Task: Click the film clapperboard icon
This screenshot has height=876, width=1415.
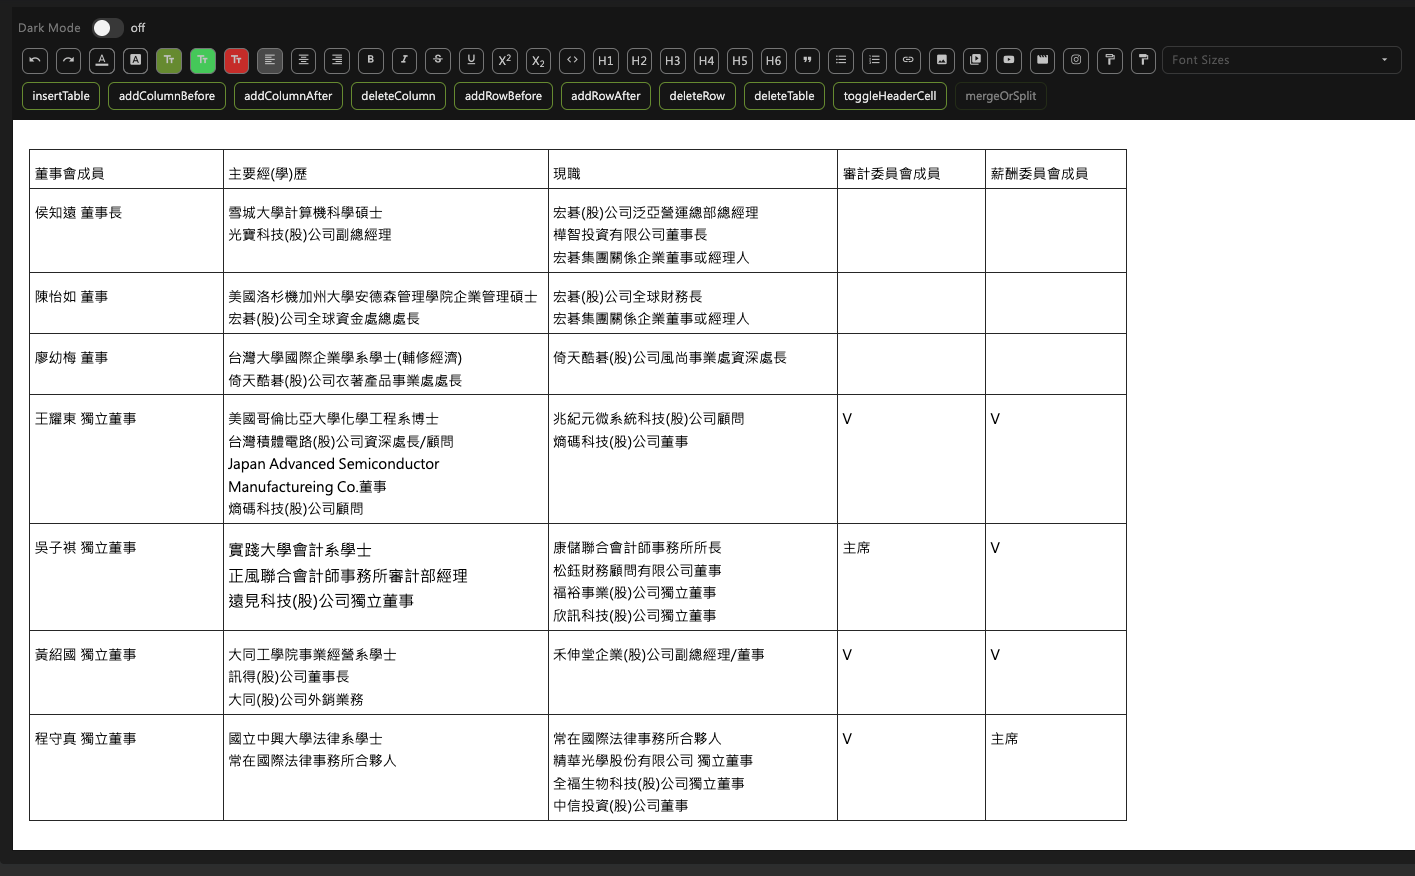Action: click(x=1043, y=60)
